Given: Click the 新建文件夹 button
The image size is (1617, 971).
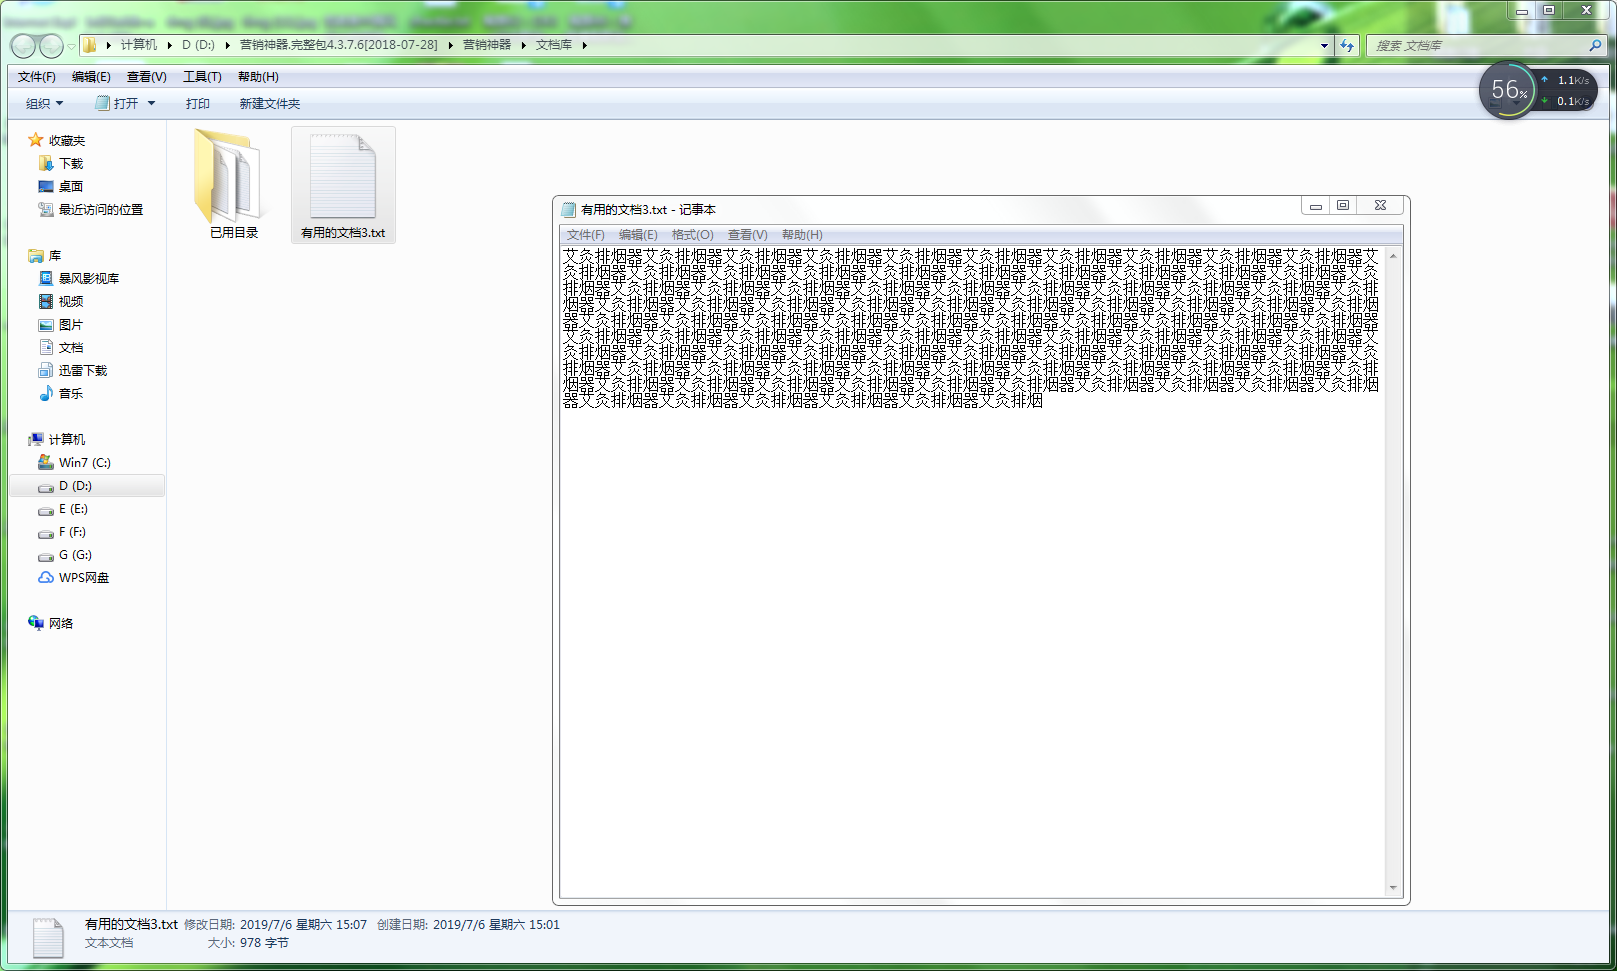Looking at the screenshot, I should 269,104.
